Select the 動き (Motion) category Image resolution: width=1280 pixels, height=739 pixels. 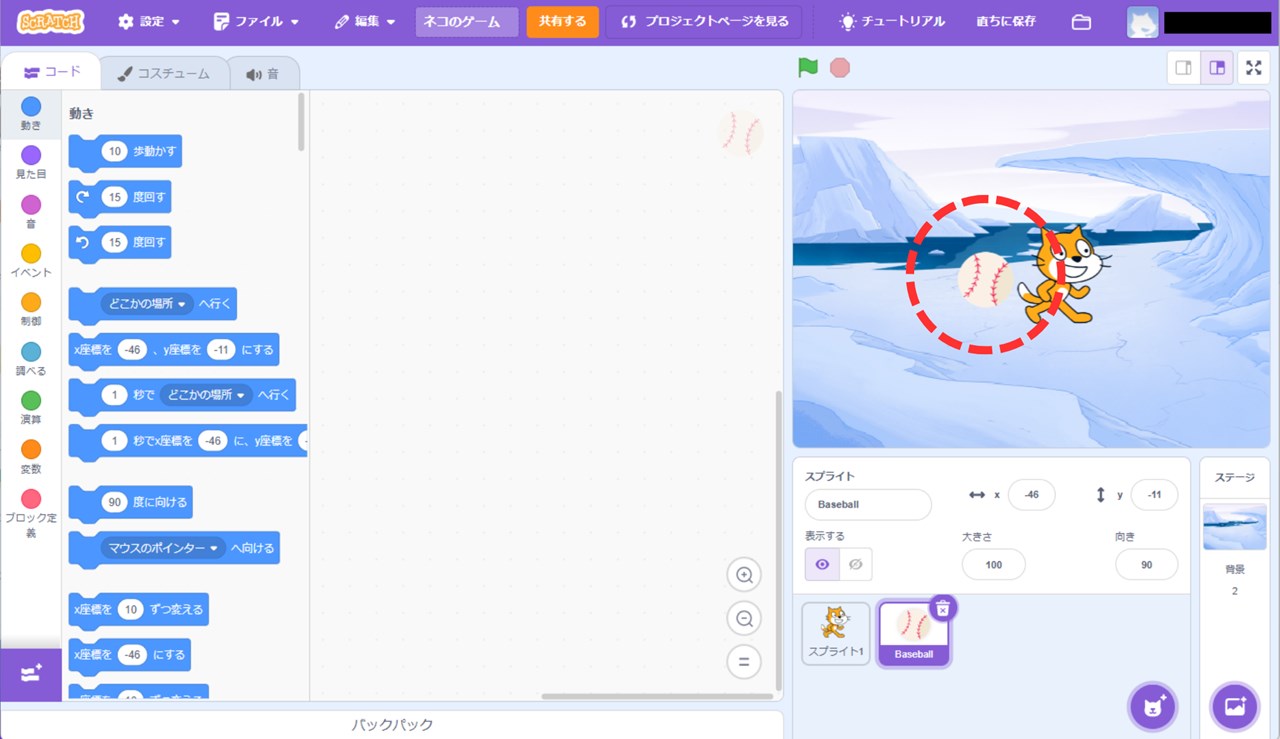pos(31,114)
